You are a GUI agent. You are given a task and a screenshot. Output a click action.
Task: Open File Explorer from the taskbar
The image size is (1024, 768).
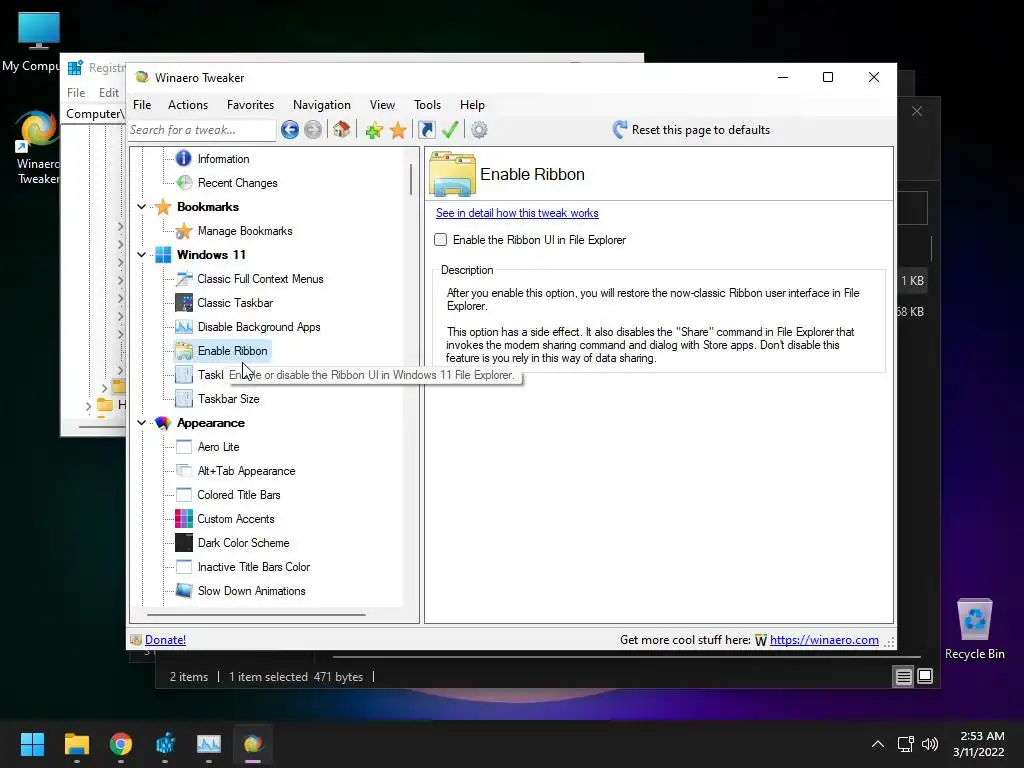(76, 744)
